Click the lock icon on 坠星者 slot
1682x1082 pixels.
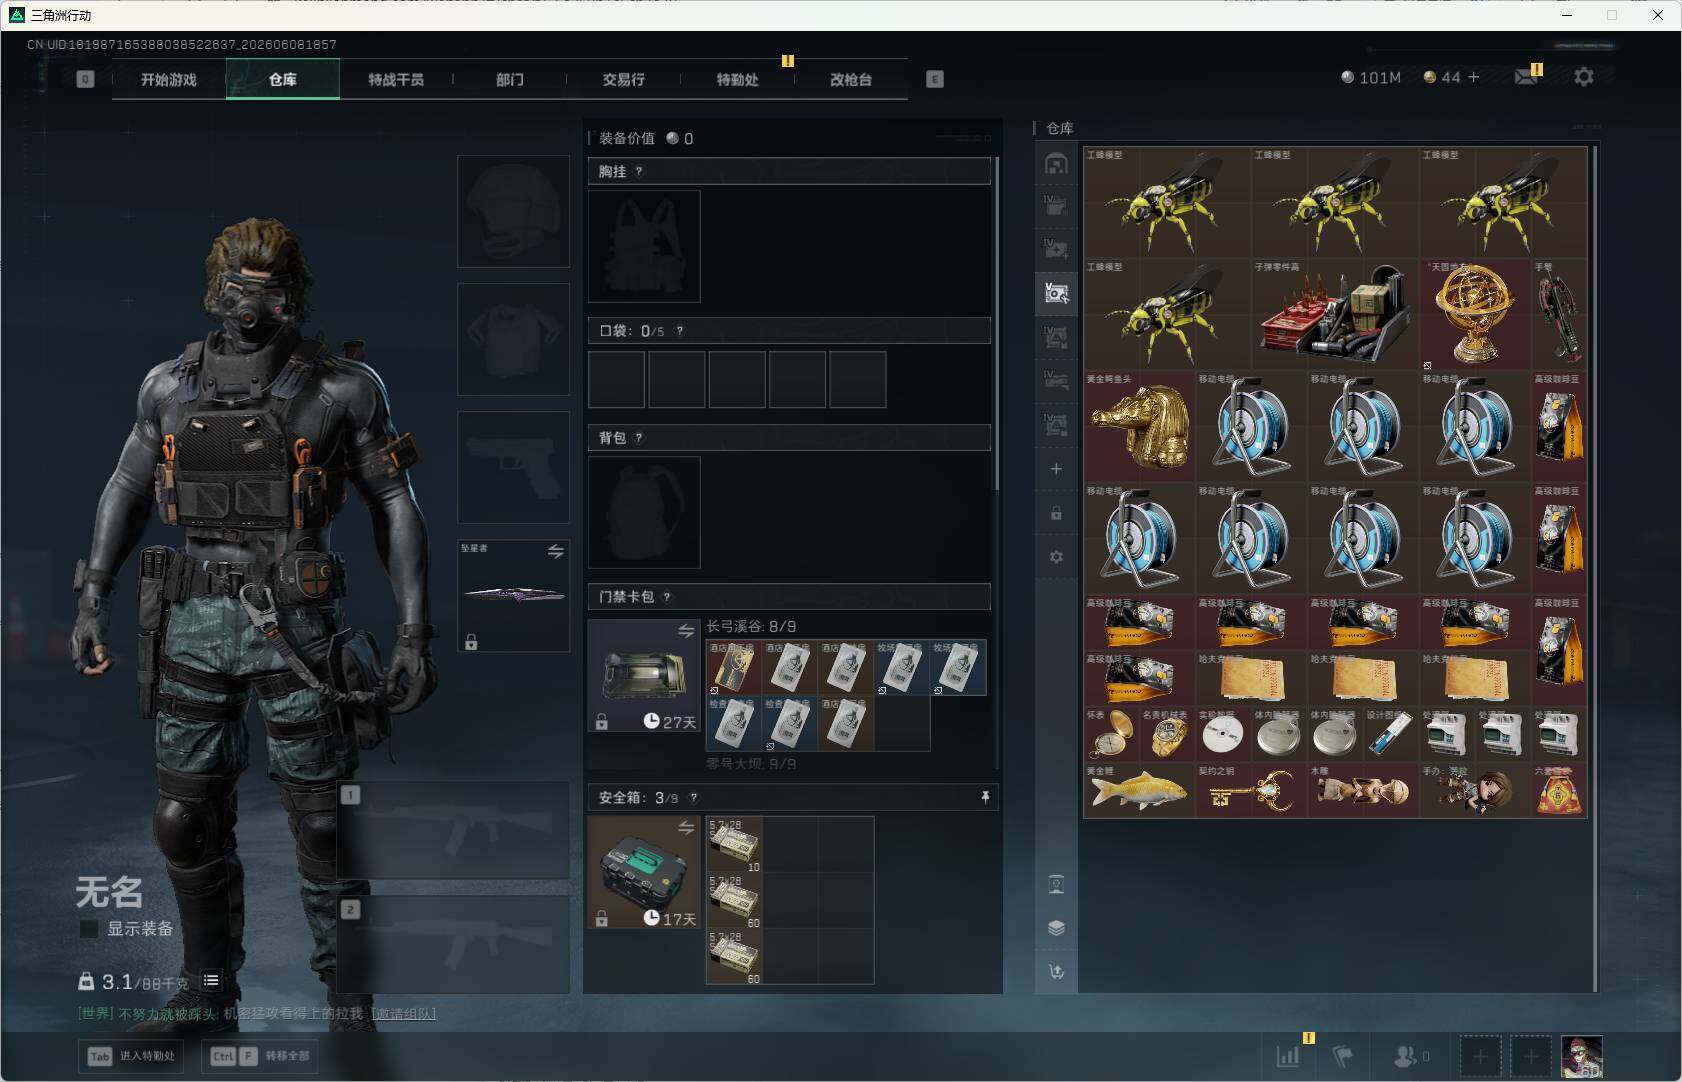(x=471, y=642)
